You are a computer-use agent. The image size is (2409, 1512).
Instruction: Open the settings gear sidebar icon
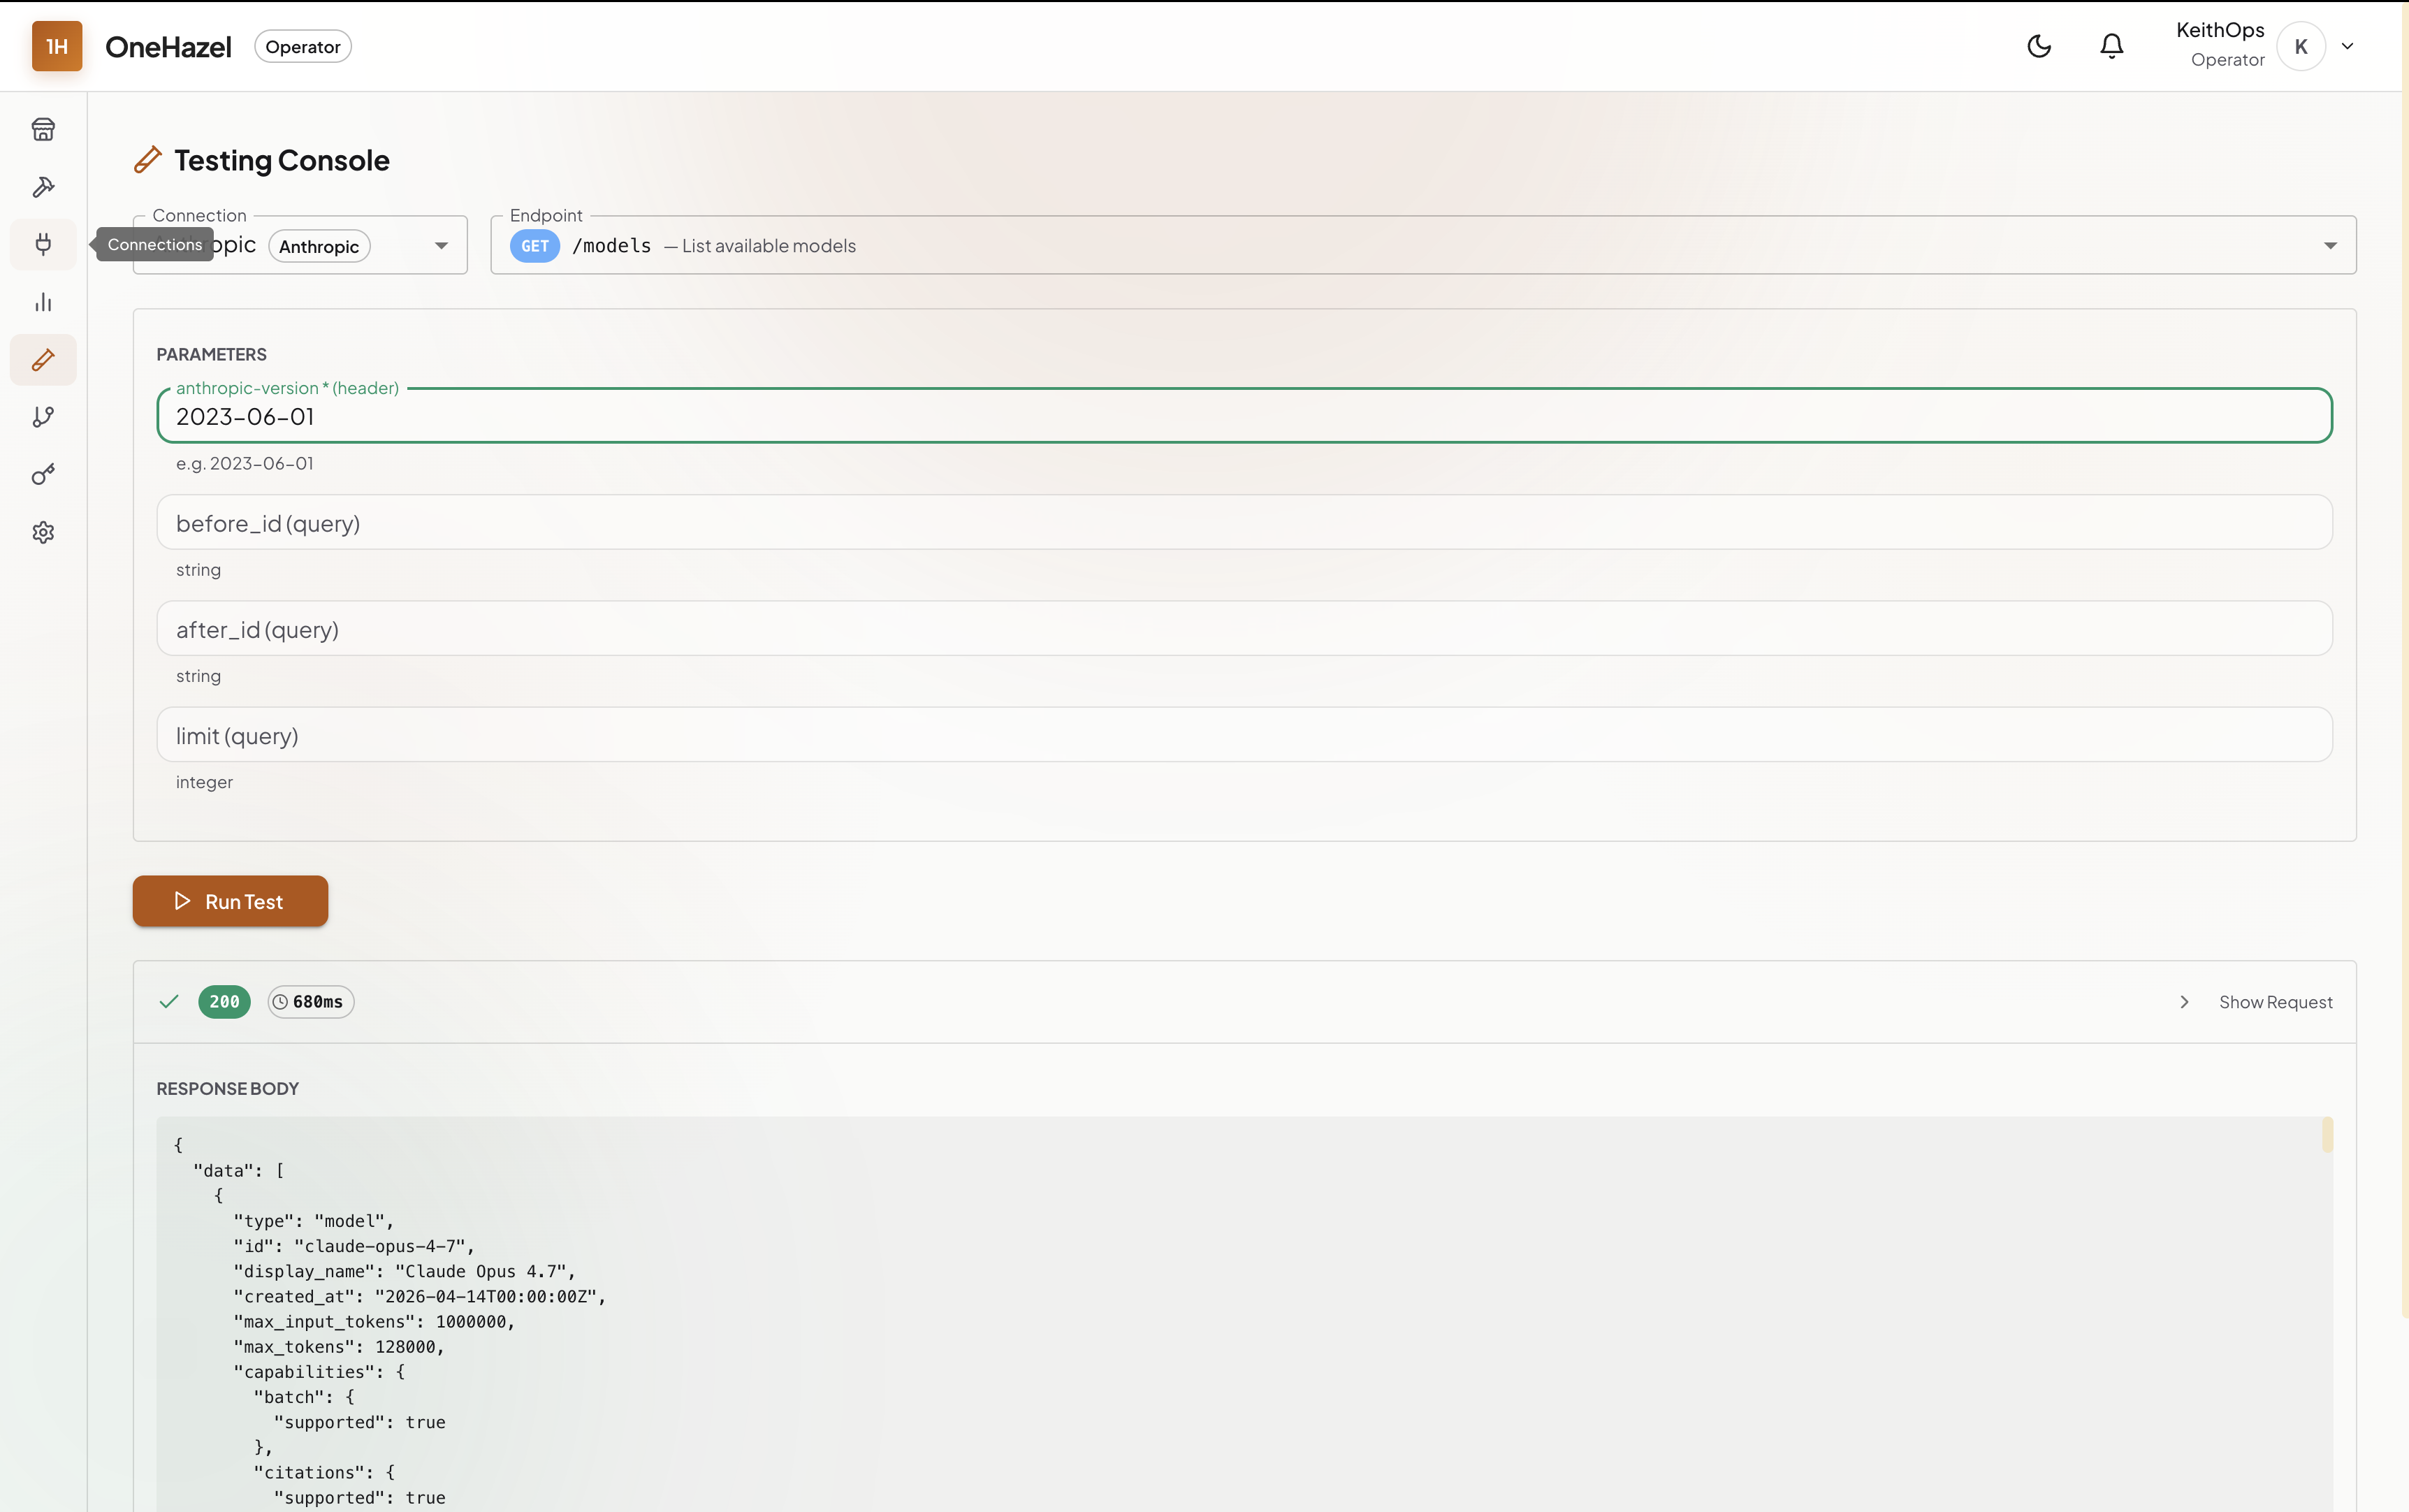pyautogui.click(x=43, y=532)
